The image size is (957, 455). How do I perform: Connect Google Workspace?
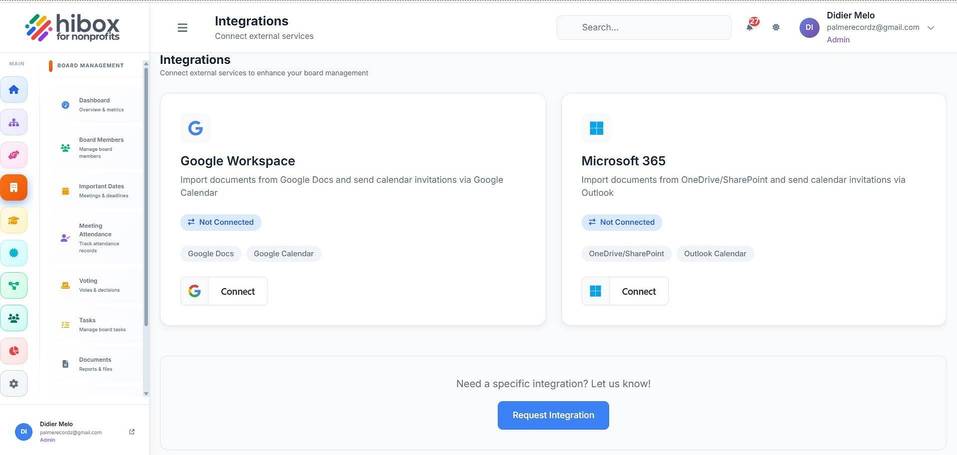pos(224,291)
